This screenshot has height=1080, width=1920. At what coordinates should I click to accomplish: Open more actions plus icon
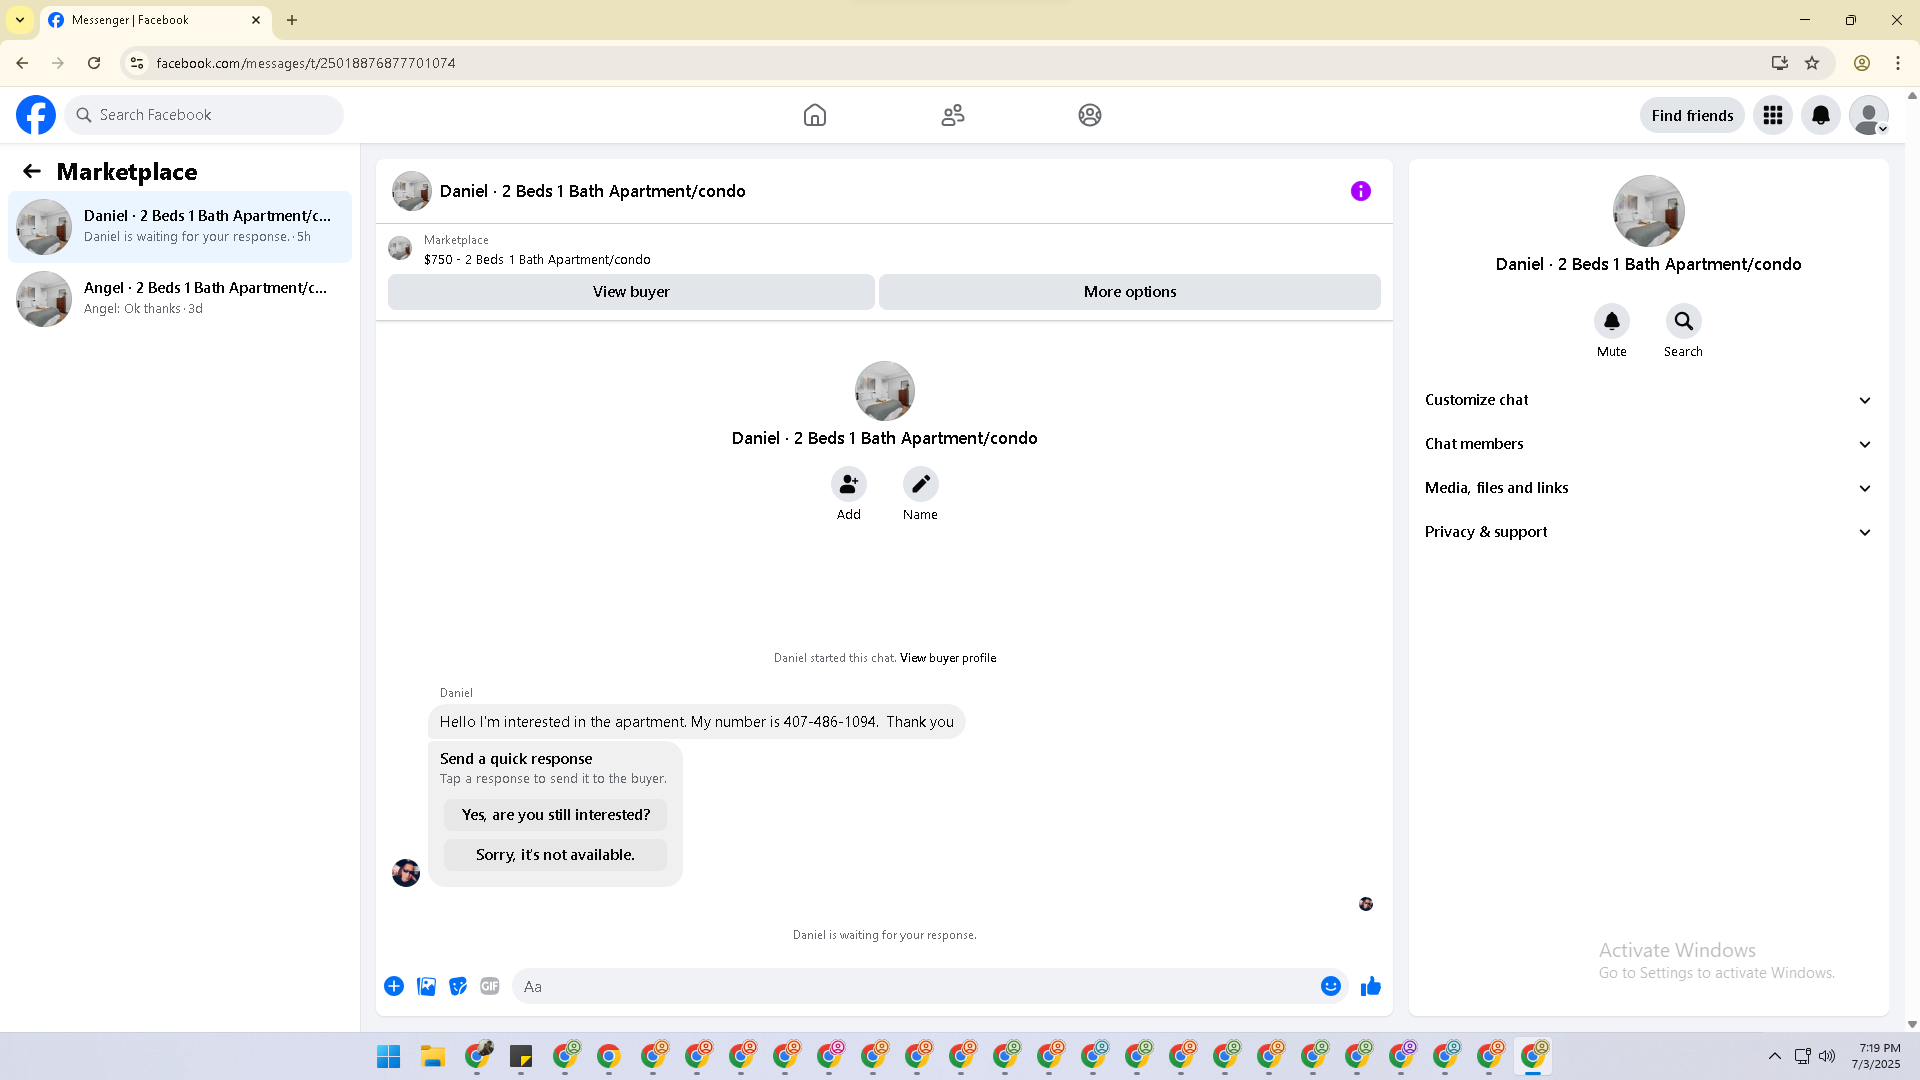tap(394, 986)
